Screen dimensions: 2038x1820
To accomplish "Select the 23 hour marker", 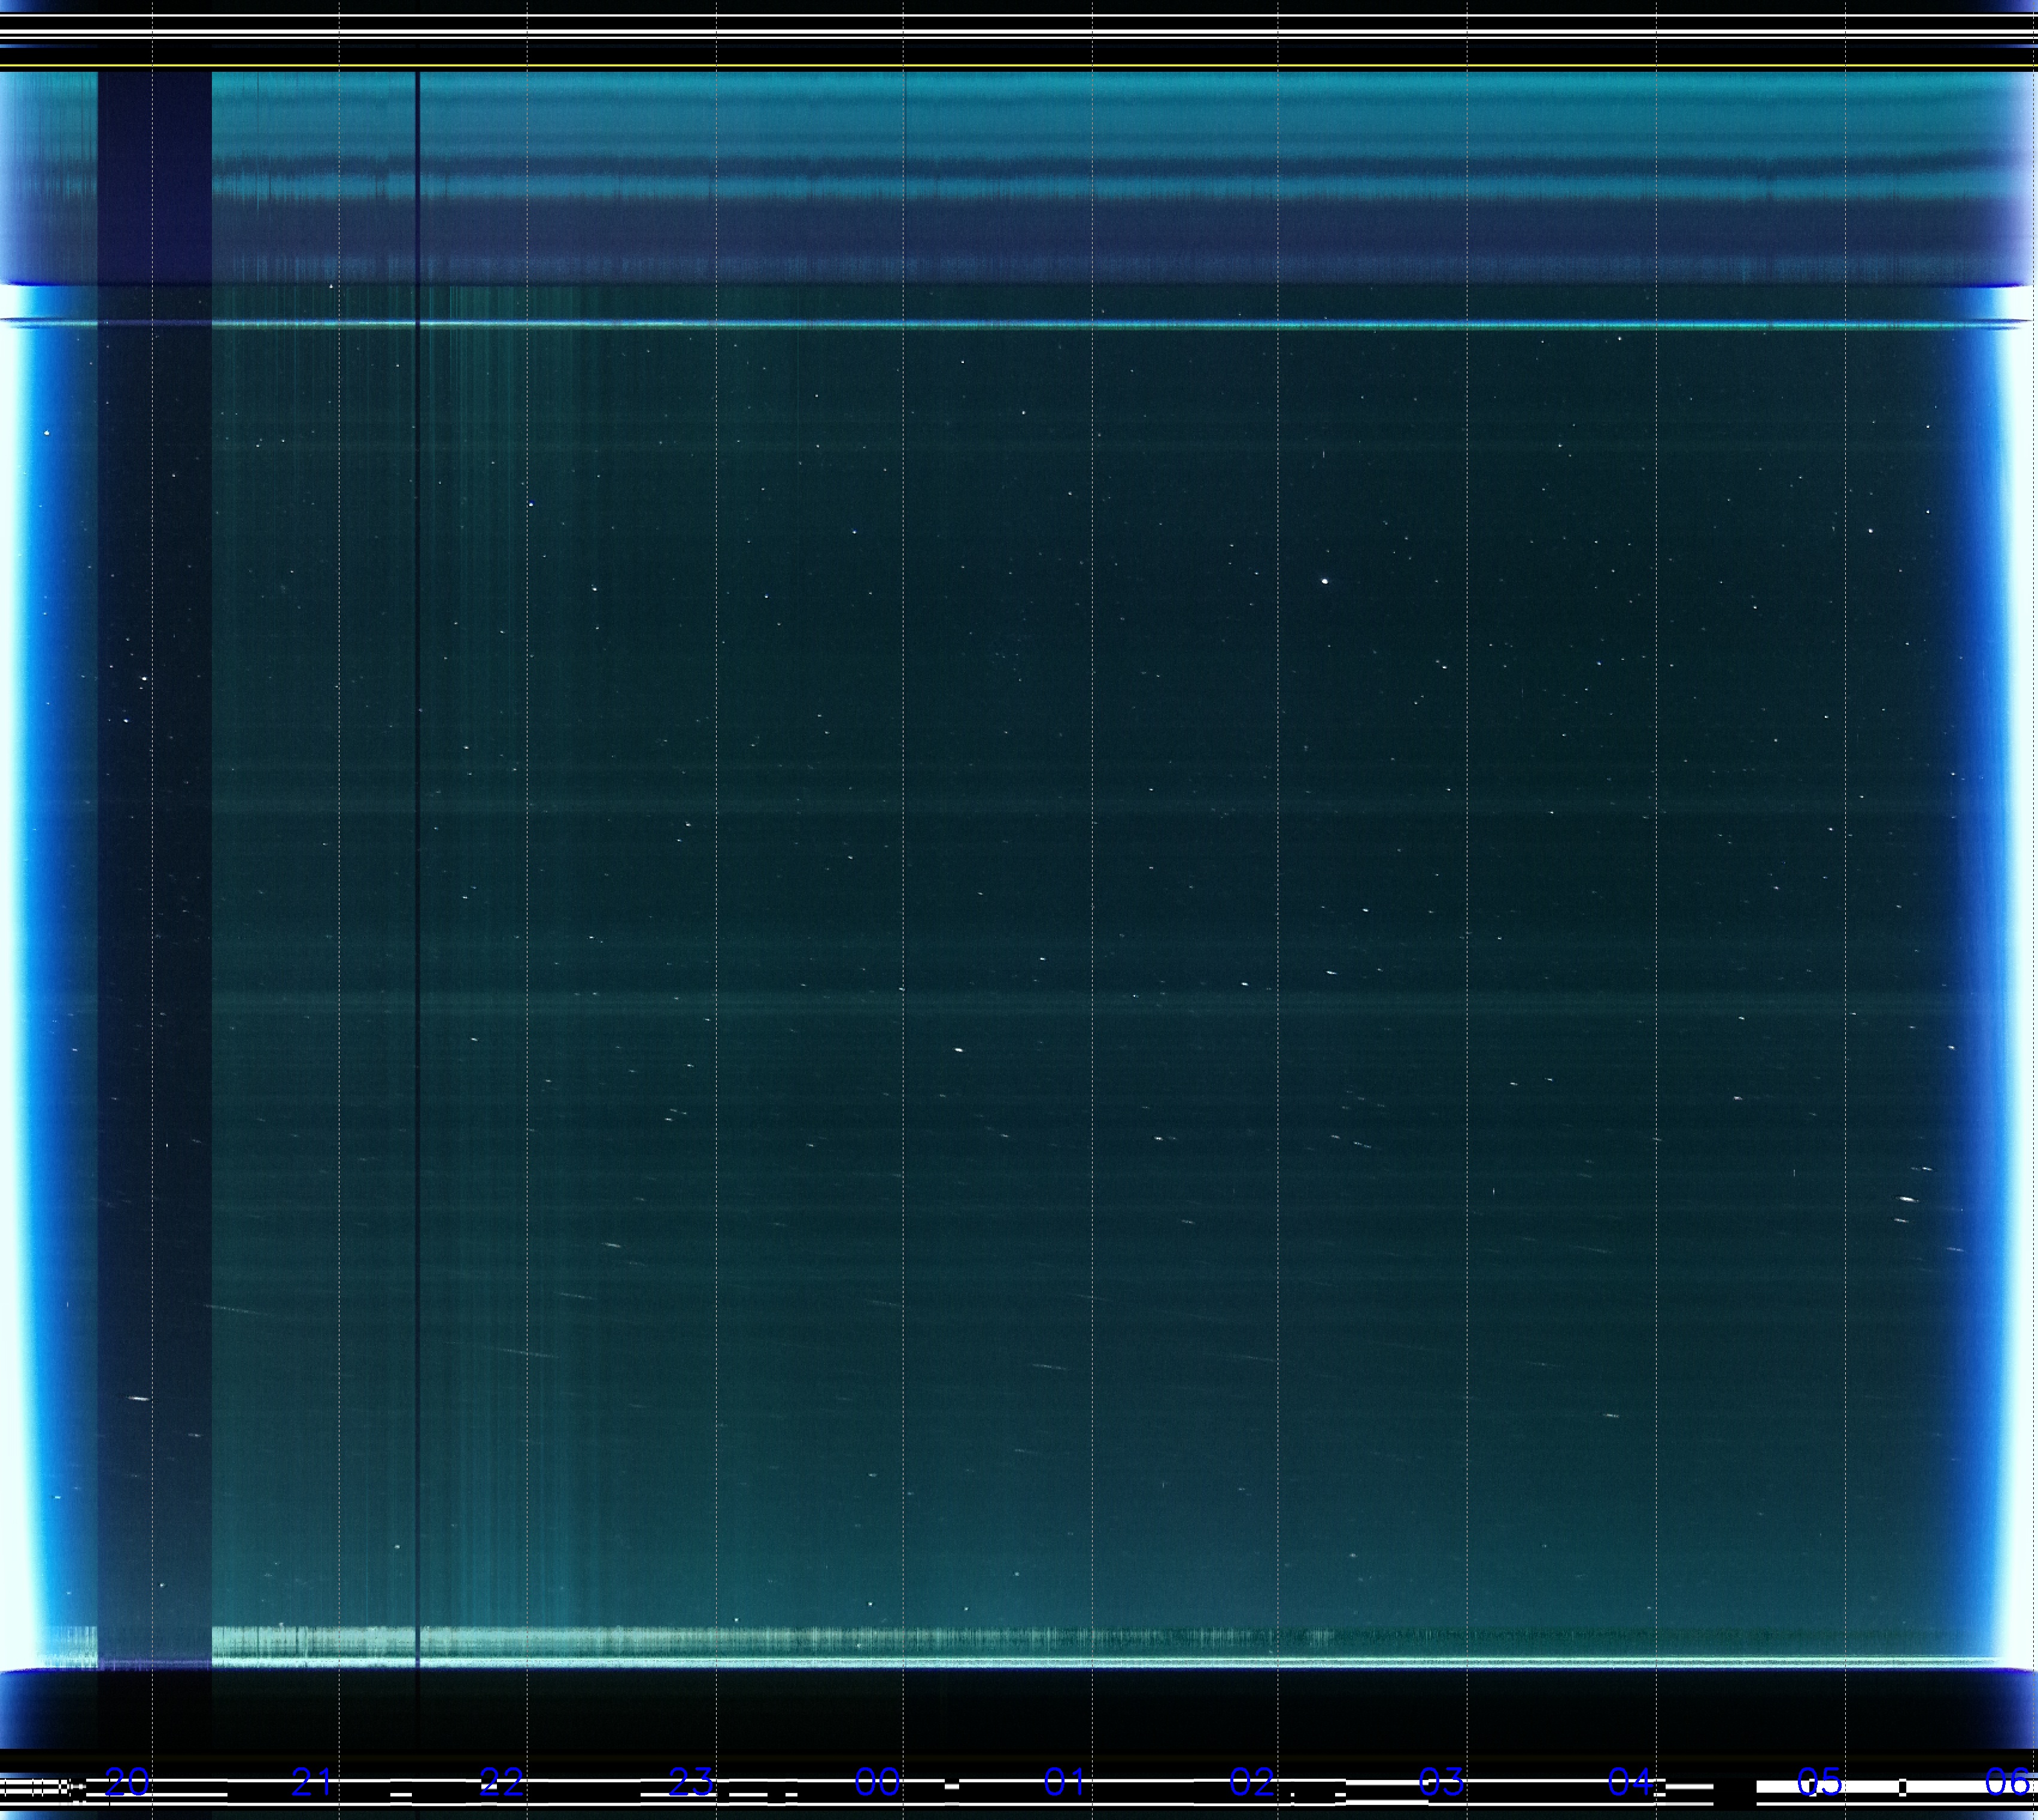I will click(691, 1781).
